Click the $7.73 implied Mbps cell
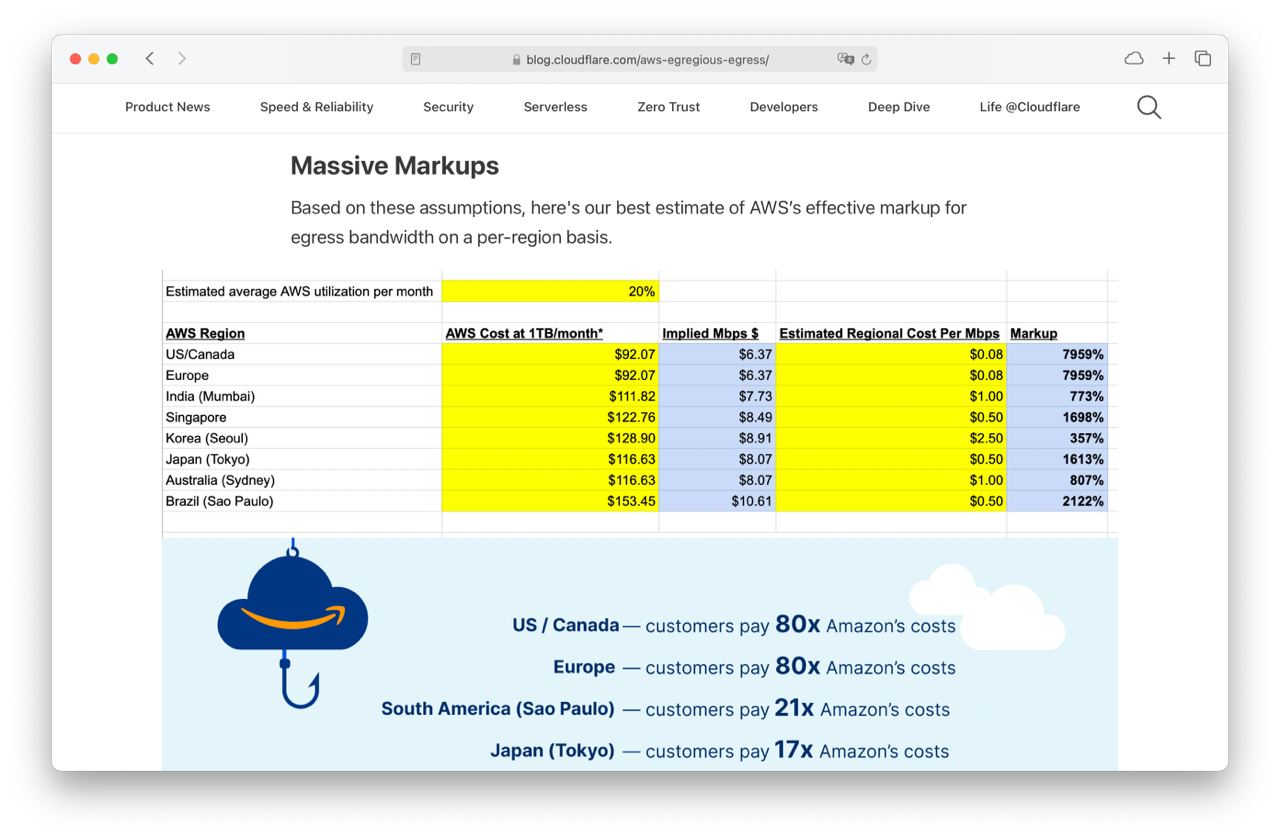1280x839 pixels. click(717, 396)
